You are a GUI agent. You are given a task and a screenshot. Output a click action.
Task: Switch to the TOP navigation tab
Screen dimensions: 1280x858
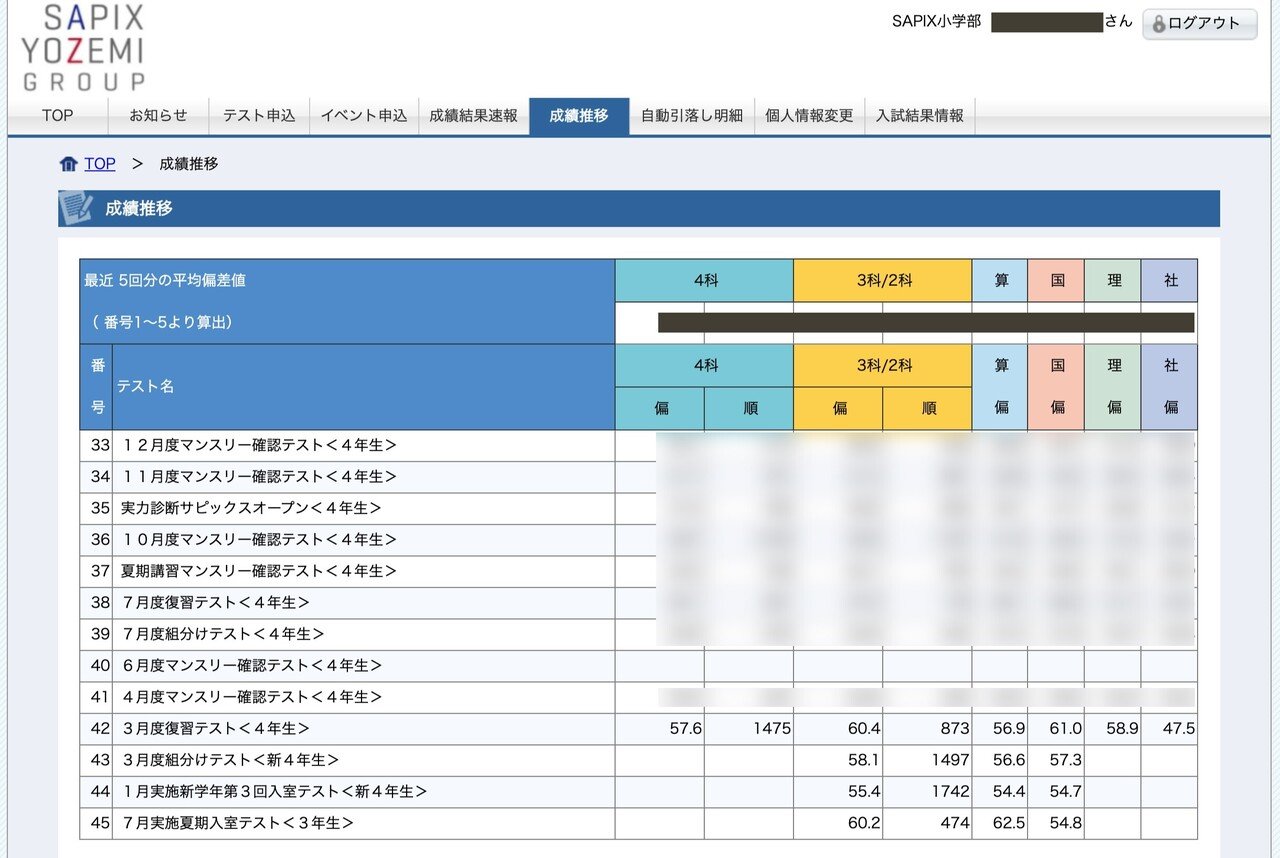[57, 116]
